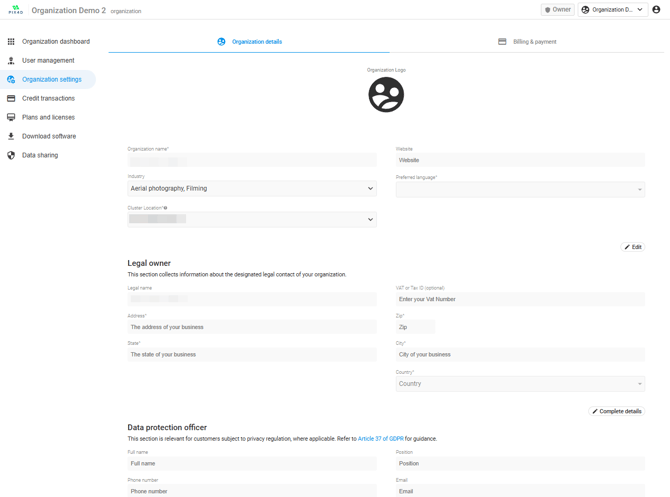
Task: Open Organization dashboard from sidebar
Action: pos(48,41)
